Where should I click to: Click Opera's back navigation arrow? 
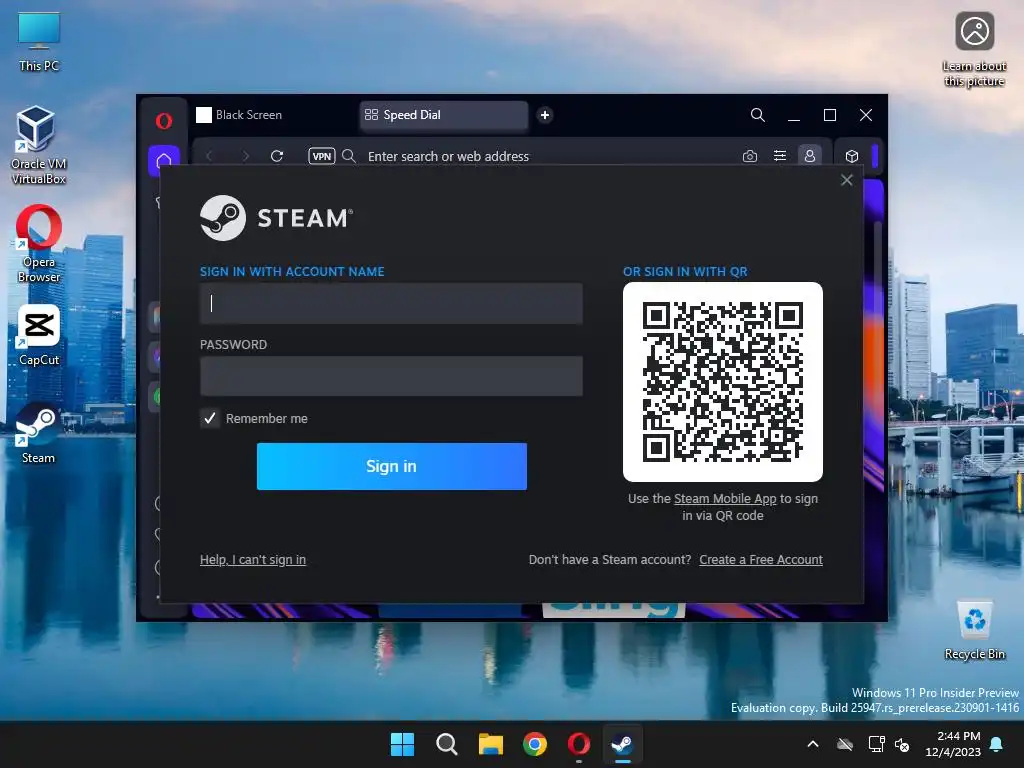[x=210, y=156]
